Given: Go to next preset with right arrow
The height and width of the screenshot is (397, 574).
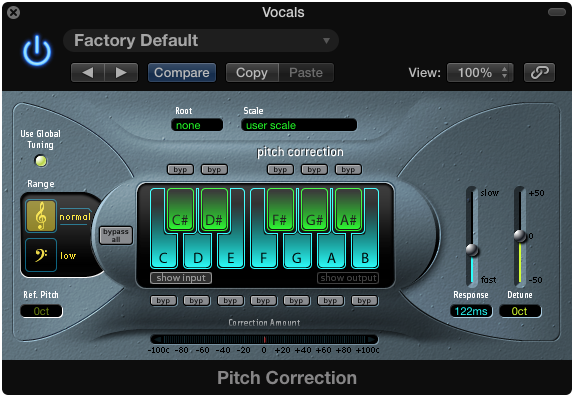Looking at the screenshot, I should (x=121, y=72).
